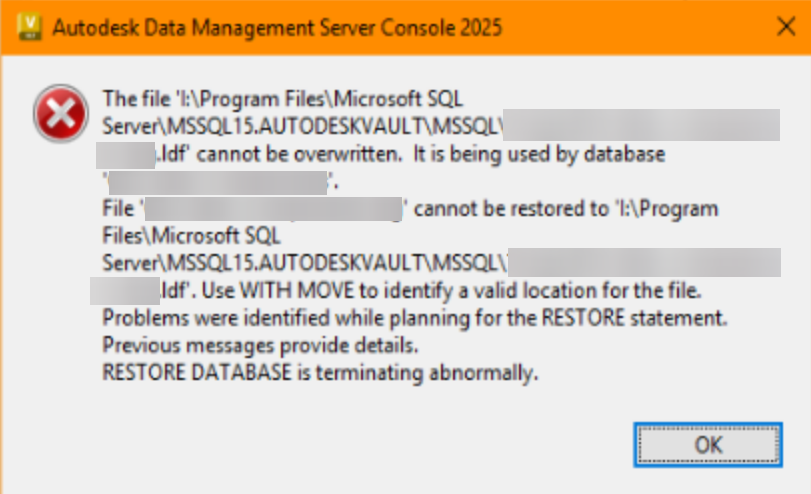Image resolution: width=811 pixels, height=494 pixels.
Task: Click the first MSSQL15.AUTODESKVAULT path line
Action: pyautogui.click(x=300, y=127)
